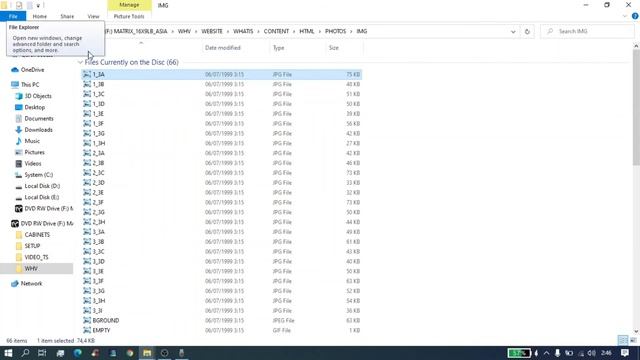Viewport: 640px width, 360px height.
Task: Select the 3_3I file icon
Action: click(87, 311)
